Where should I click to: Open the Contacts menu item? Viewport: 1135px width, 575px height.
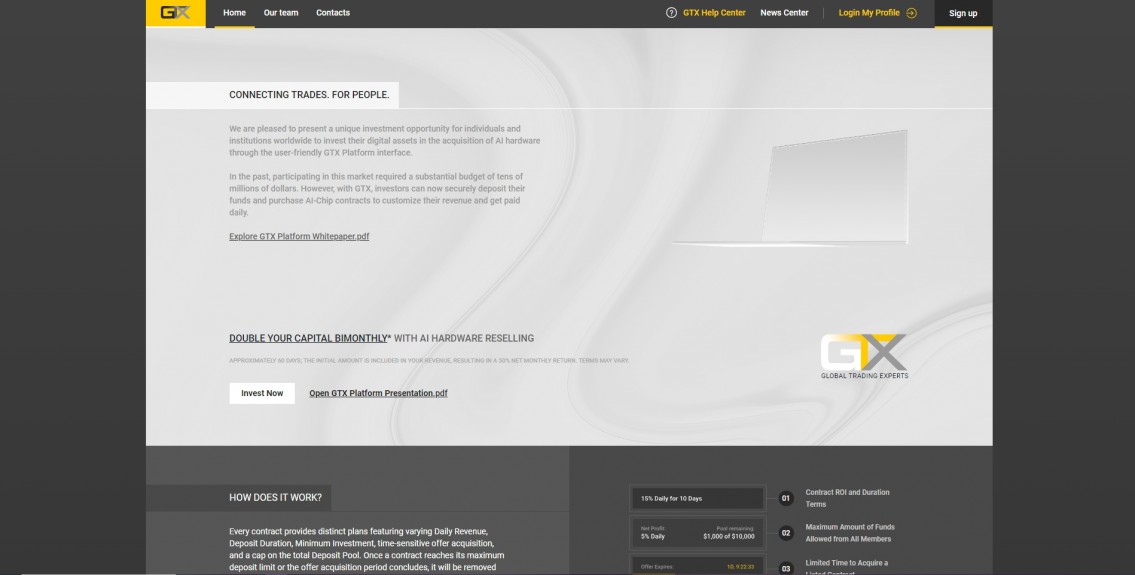pos(333,13)
